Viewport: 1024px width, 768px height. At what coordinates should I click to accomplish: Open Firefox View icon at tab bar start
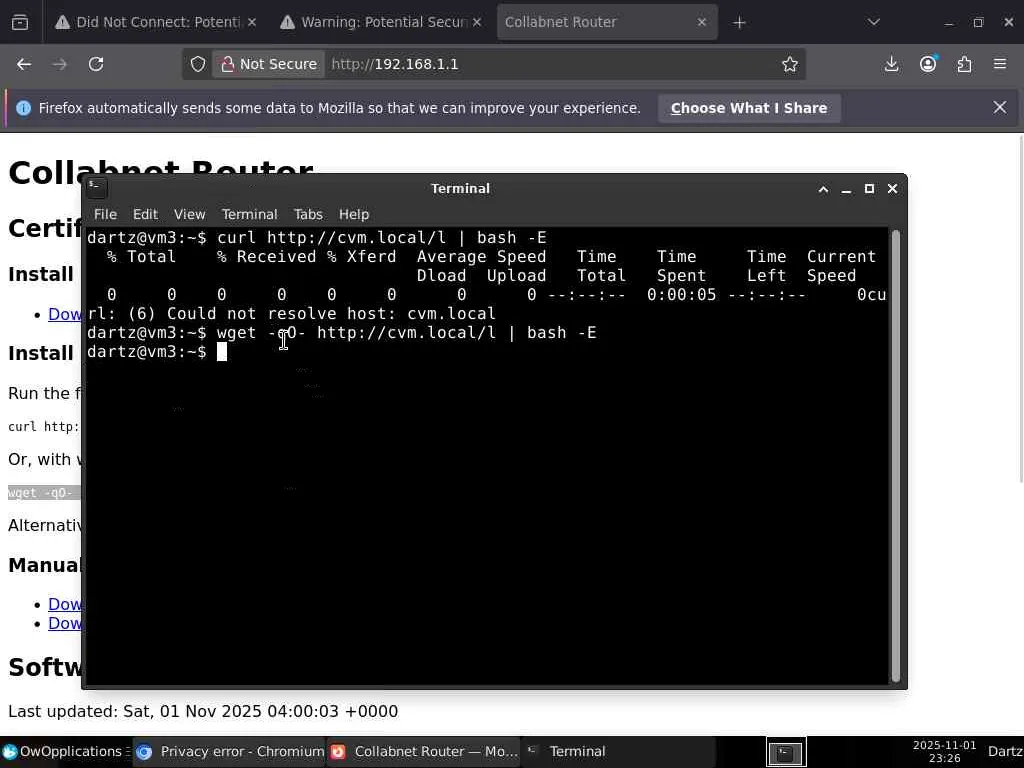pyautogui.click(x=20, y=23)
